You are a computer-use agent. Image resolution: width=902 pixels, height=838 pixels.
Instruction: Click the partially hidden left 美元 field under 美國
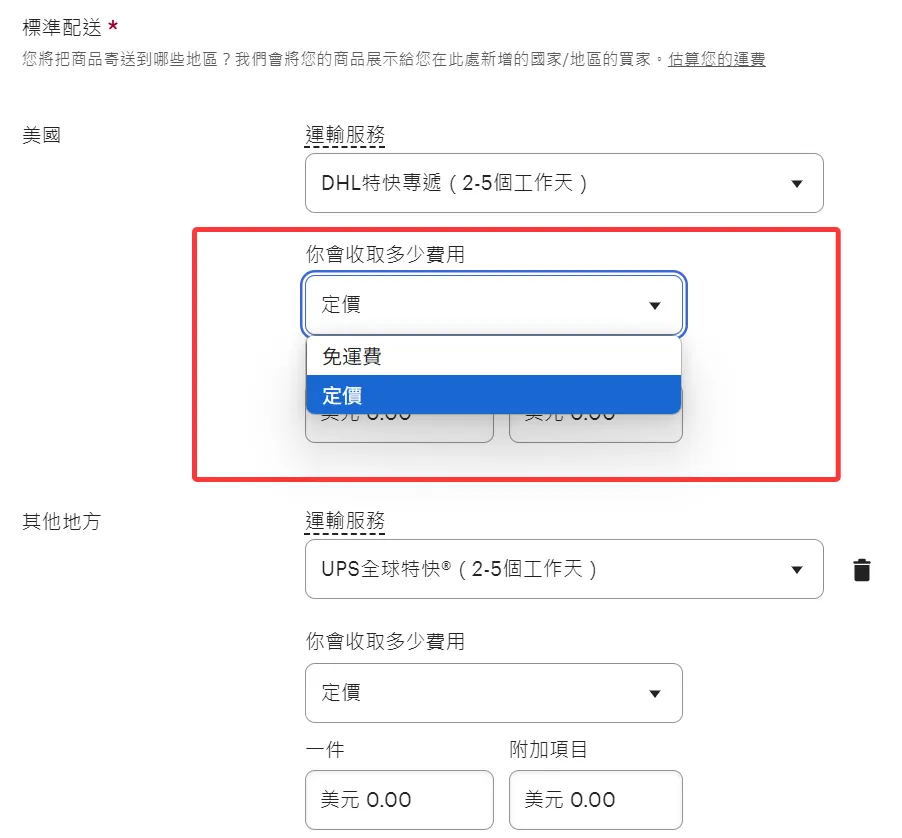(x=399, y=428)
